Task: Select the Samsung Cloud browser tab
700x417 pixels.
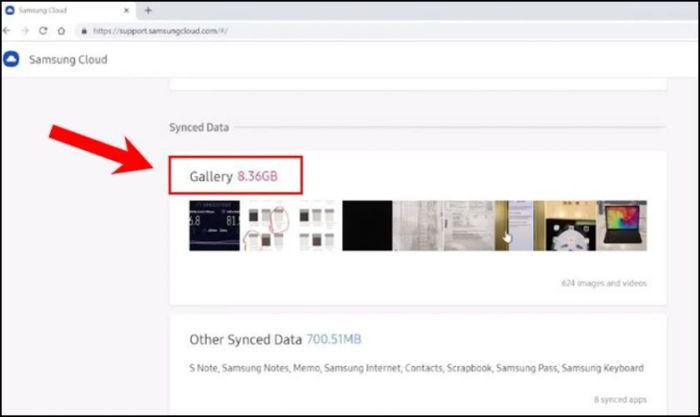Action: coord(68,10)
